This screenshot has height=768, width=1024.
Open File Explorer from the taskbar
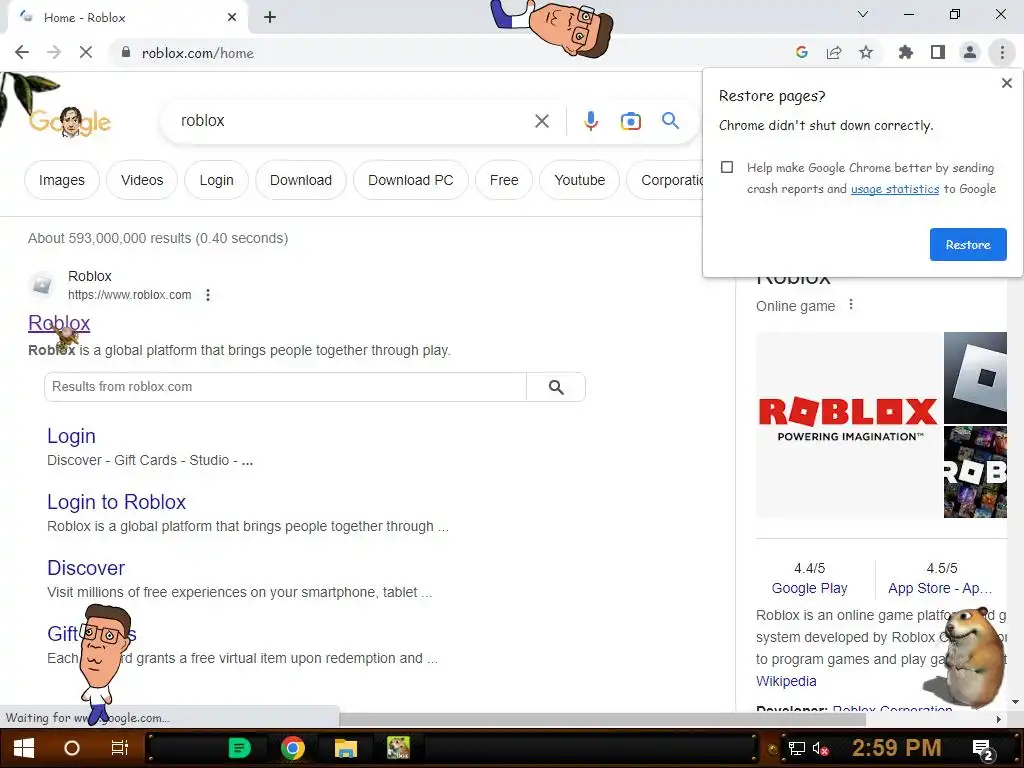345,747
